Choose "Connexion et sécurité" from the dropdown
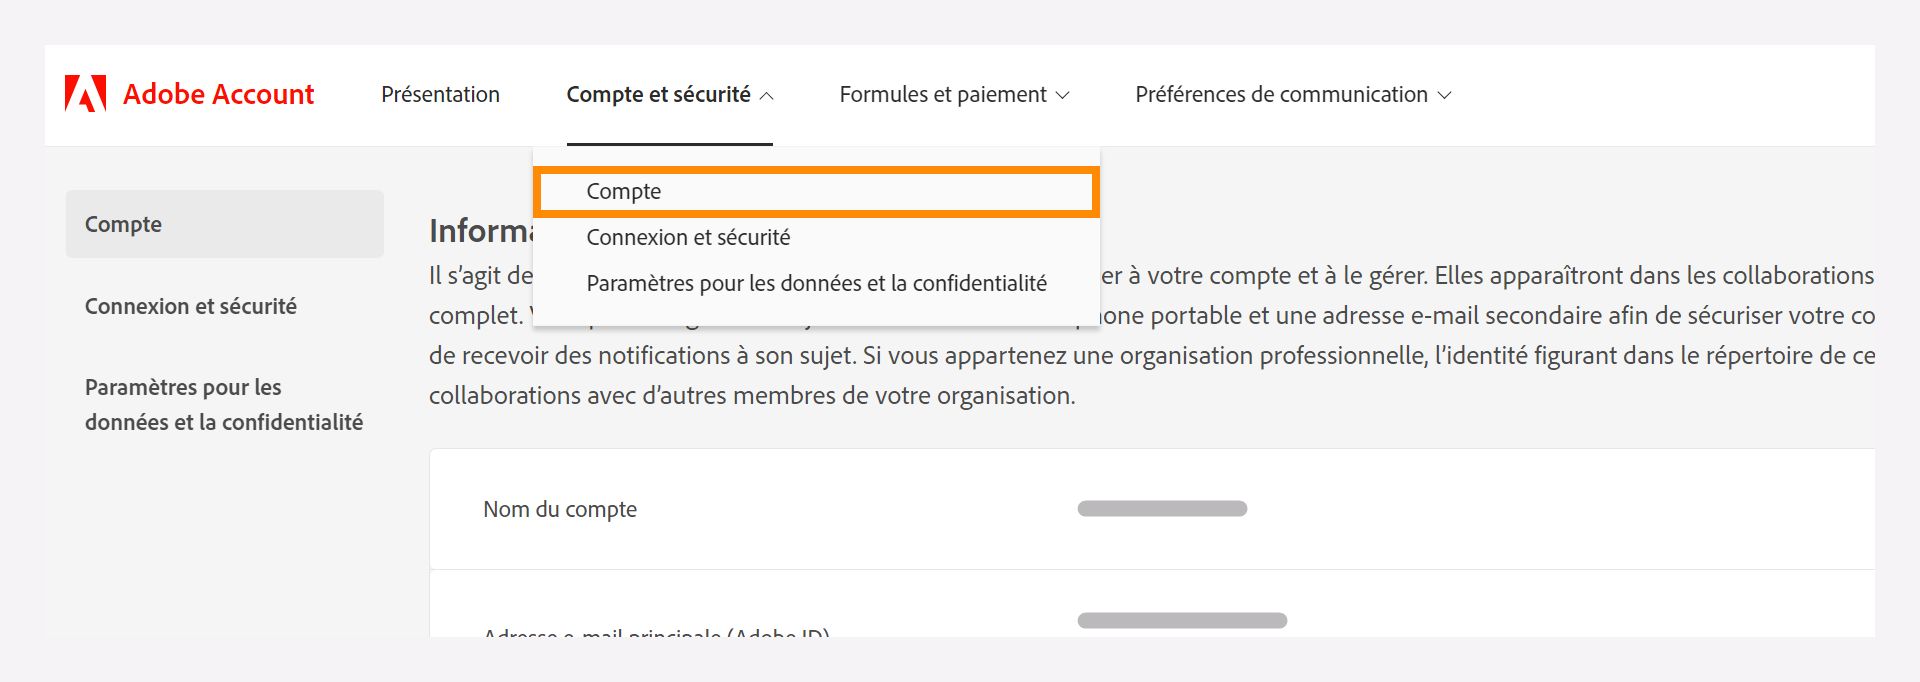The width and height of the screenshot is (1920, 682). click(x=687, y=237)
